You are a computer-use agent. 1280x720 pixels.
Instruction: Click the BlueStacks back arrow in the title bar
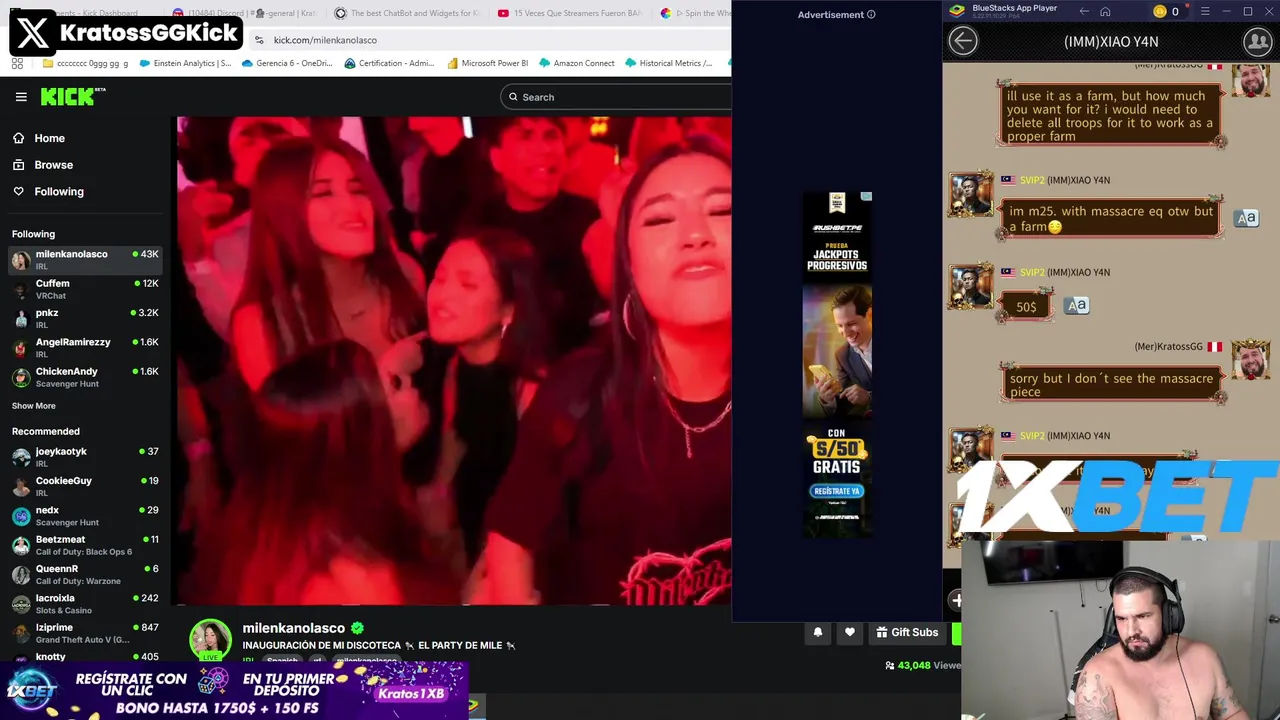point(1084,12)
